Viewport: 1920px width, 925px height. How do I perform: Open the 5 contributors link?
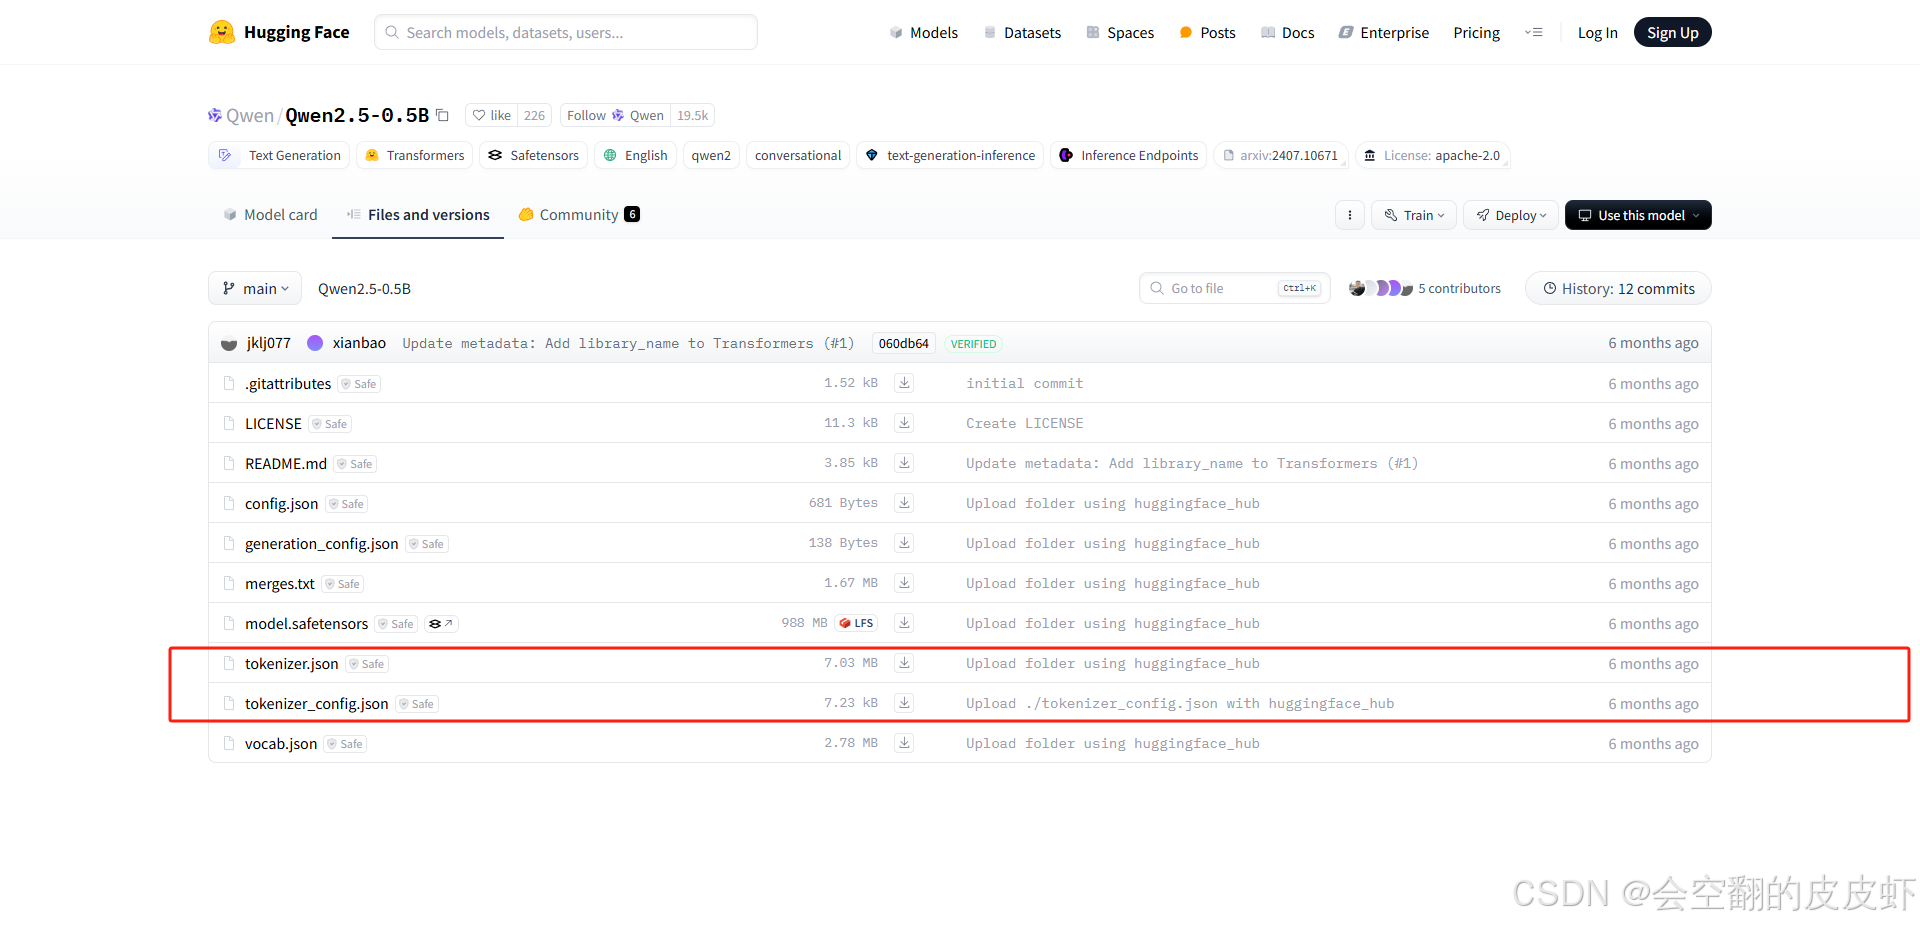(x=1459, y=288)
